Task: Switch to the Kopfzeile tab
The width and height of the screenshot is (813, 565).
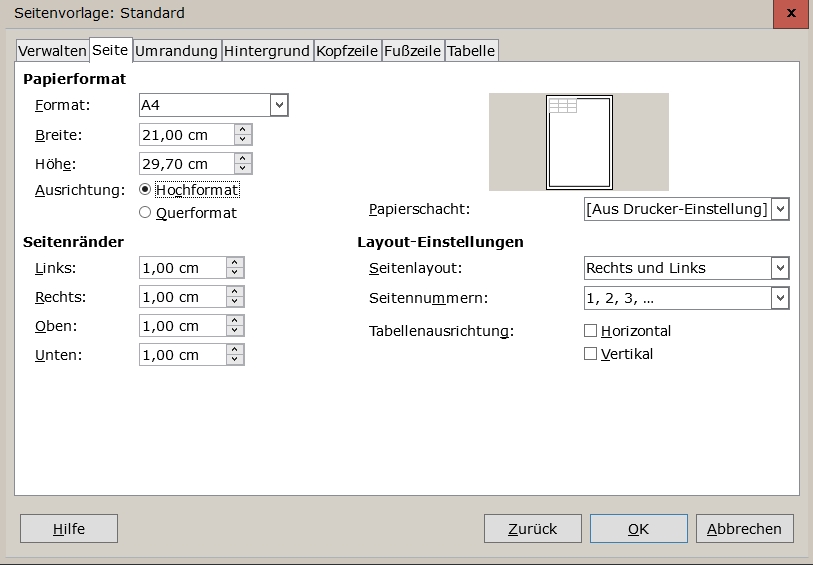Action: coord(347,51)
